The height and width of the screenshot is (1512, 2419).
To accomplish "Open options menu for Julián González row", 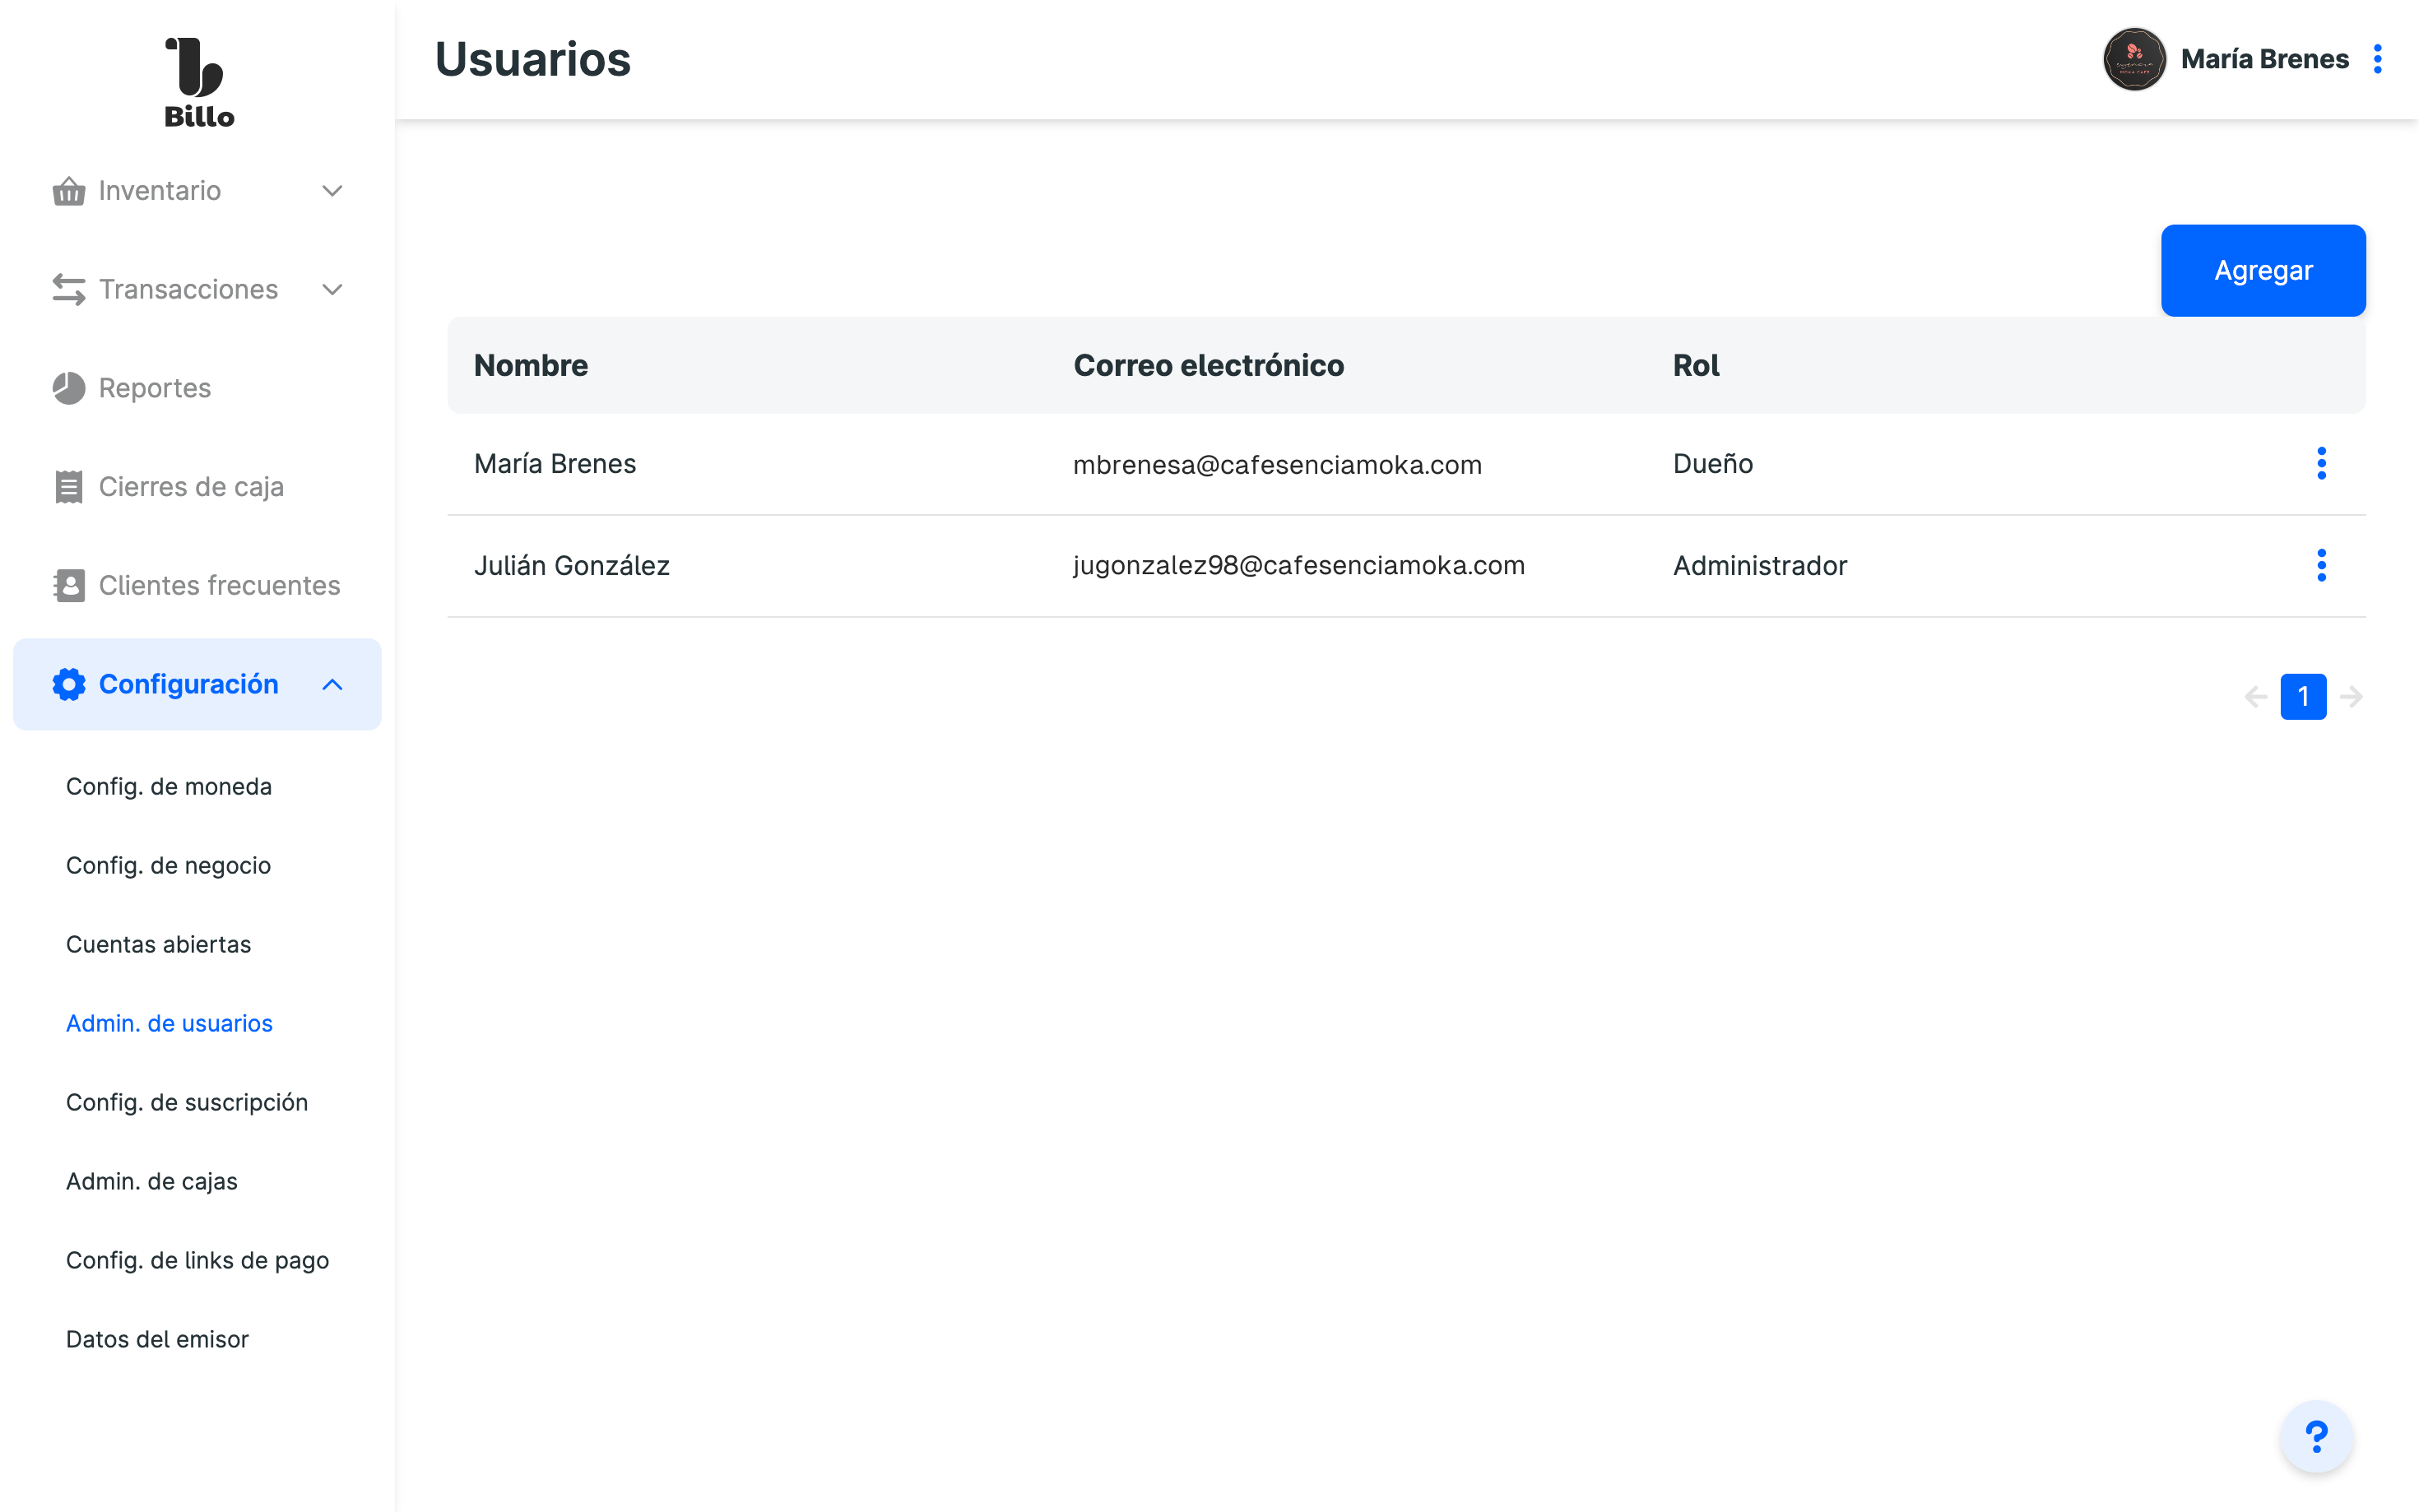I will (x=2321, y=566).
